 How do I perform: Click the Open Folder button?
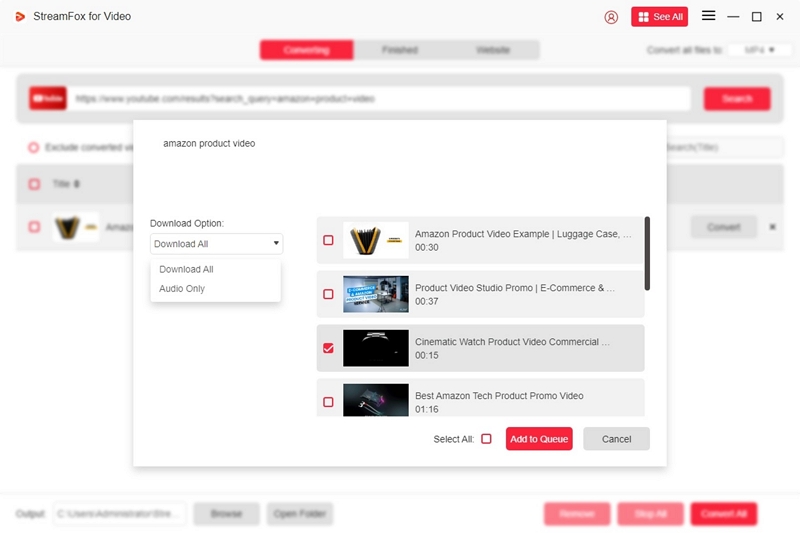(300, 514)
